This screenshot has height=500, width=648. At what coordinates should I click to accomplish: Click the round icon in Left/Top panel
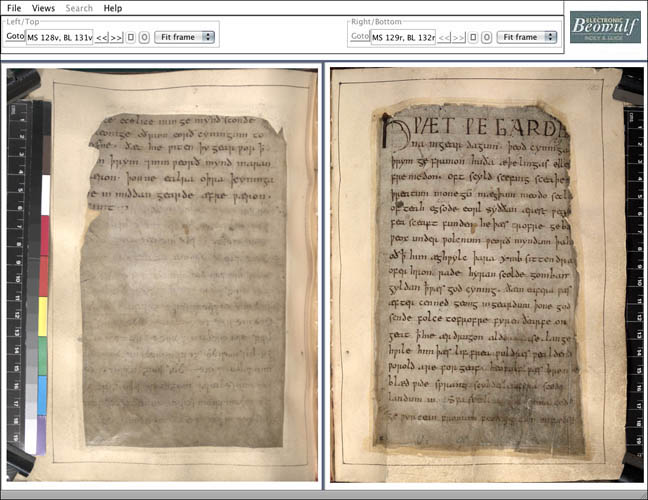coord(144,37)
